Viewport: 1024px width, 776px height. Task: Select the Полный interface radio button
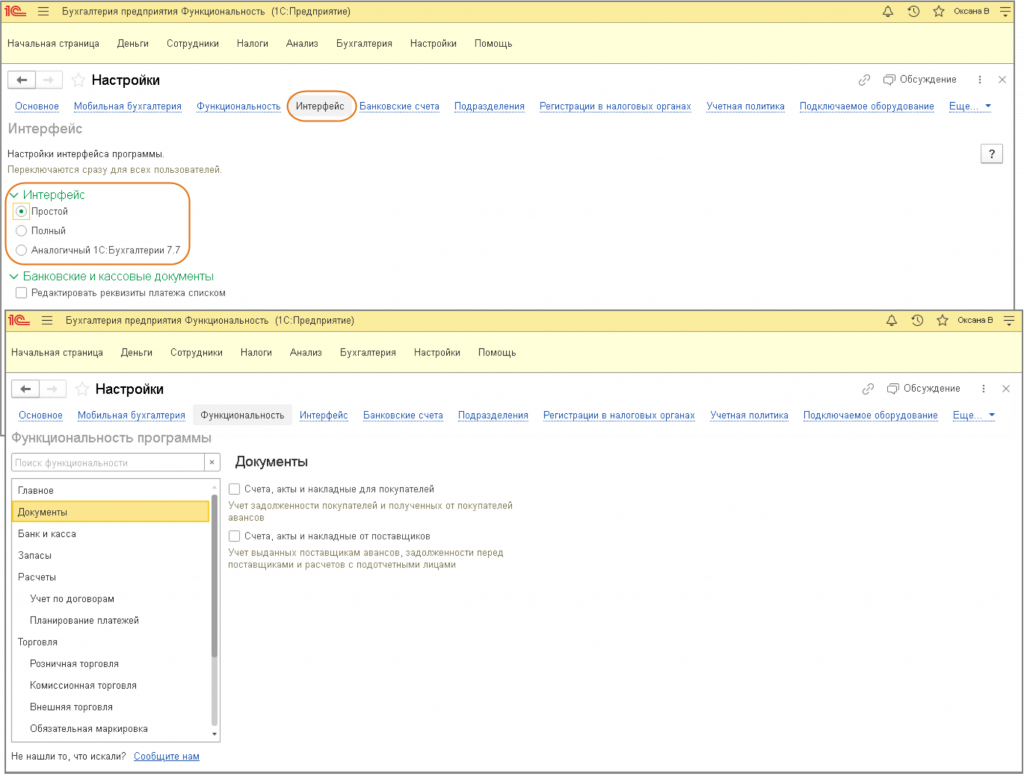pyautogui.click(x=22, y=231)
